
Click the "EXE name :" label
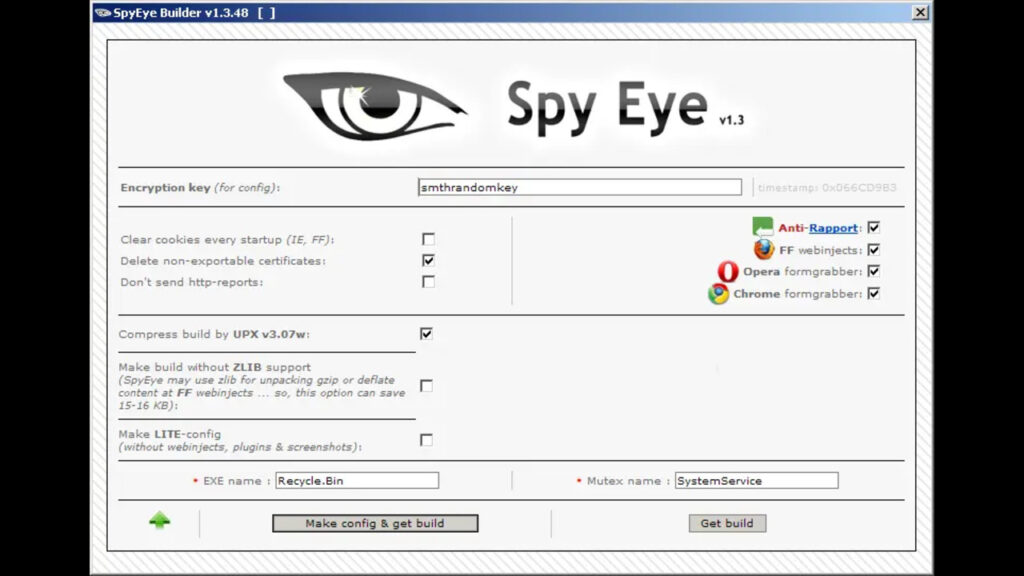[236, 481]
